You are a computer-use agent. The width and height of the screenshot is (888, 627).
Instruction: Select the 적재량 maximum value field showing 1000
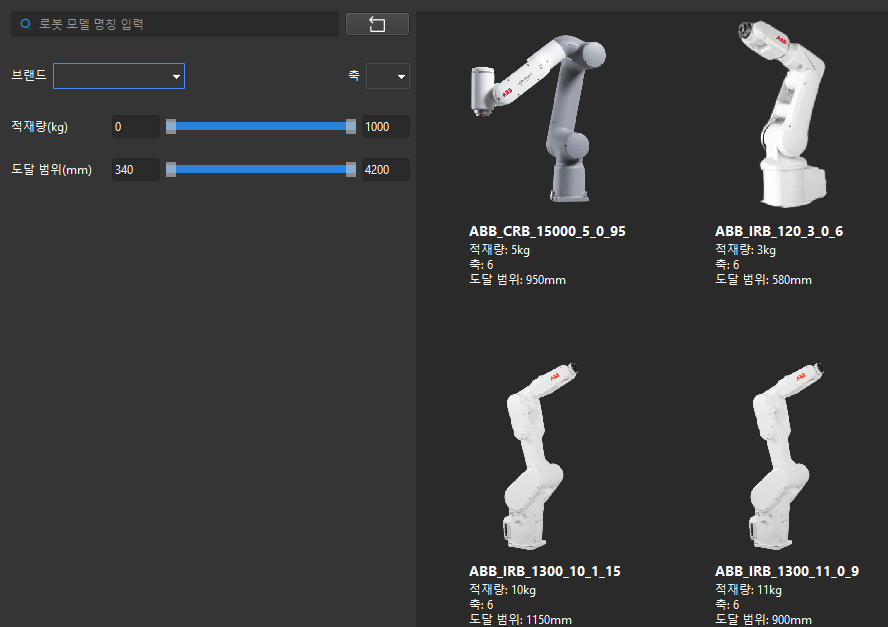click(386, 127)
